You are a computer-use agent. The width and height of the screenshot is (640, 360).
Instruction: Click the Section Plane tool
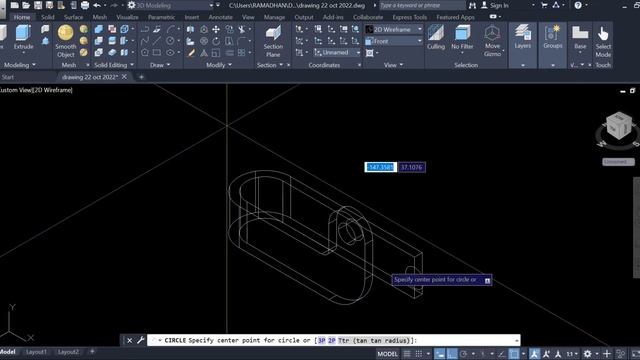coord(273,41)
